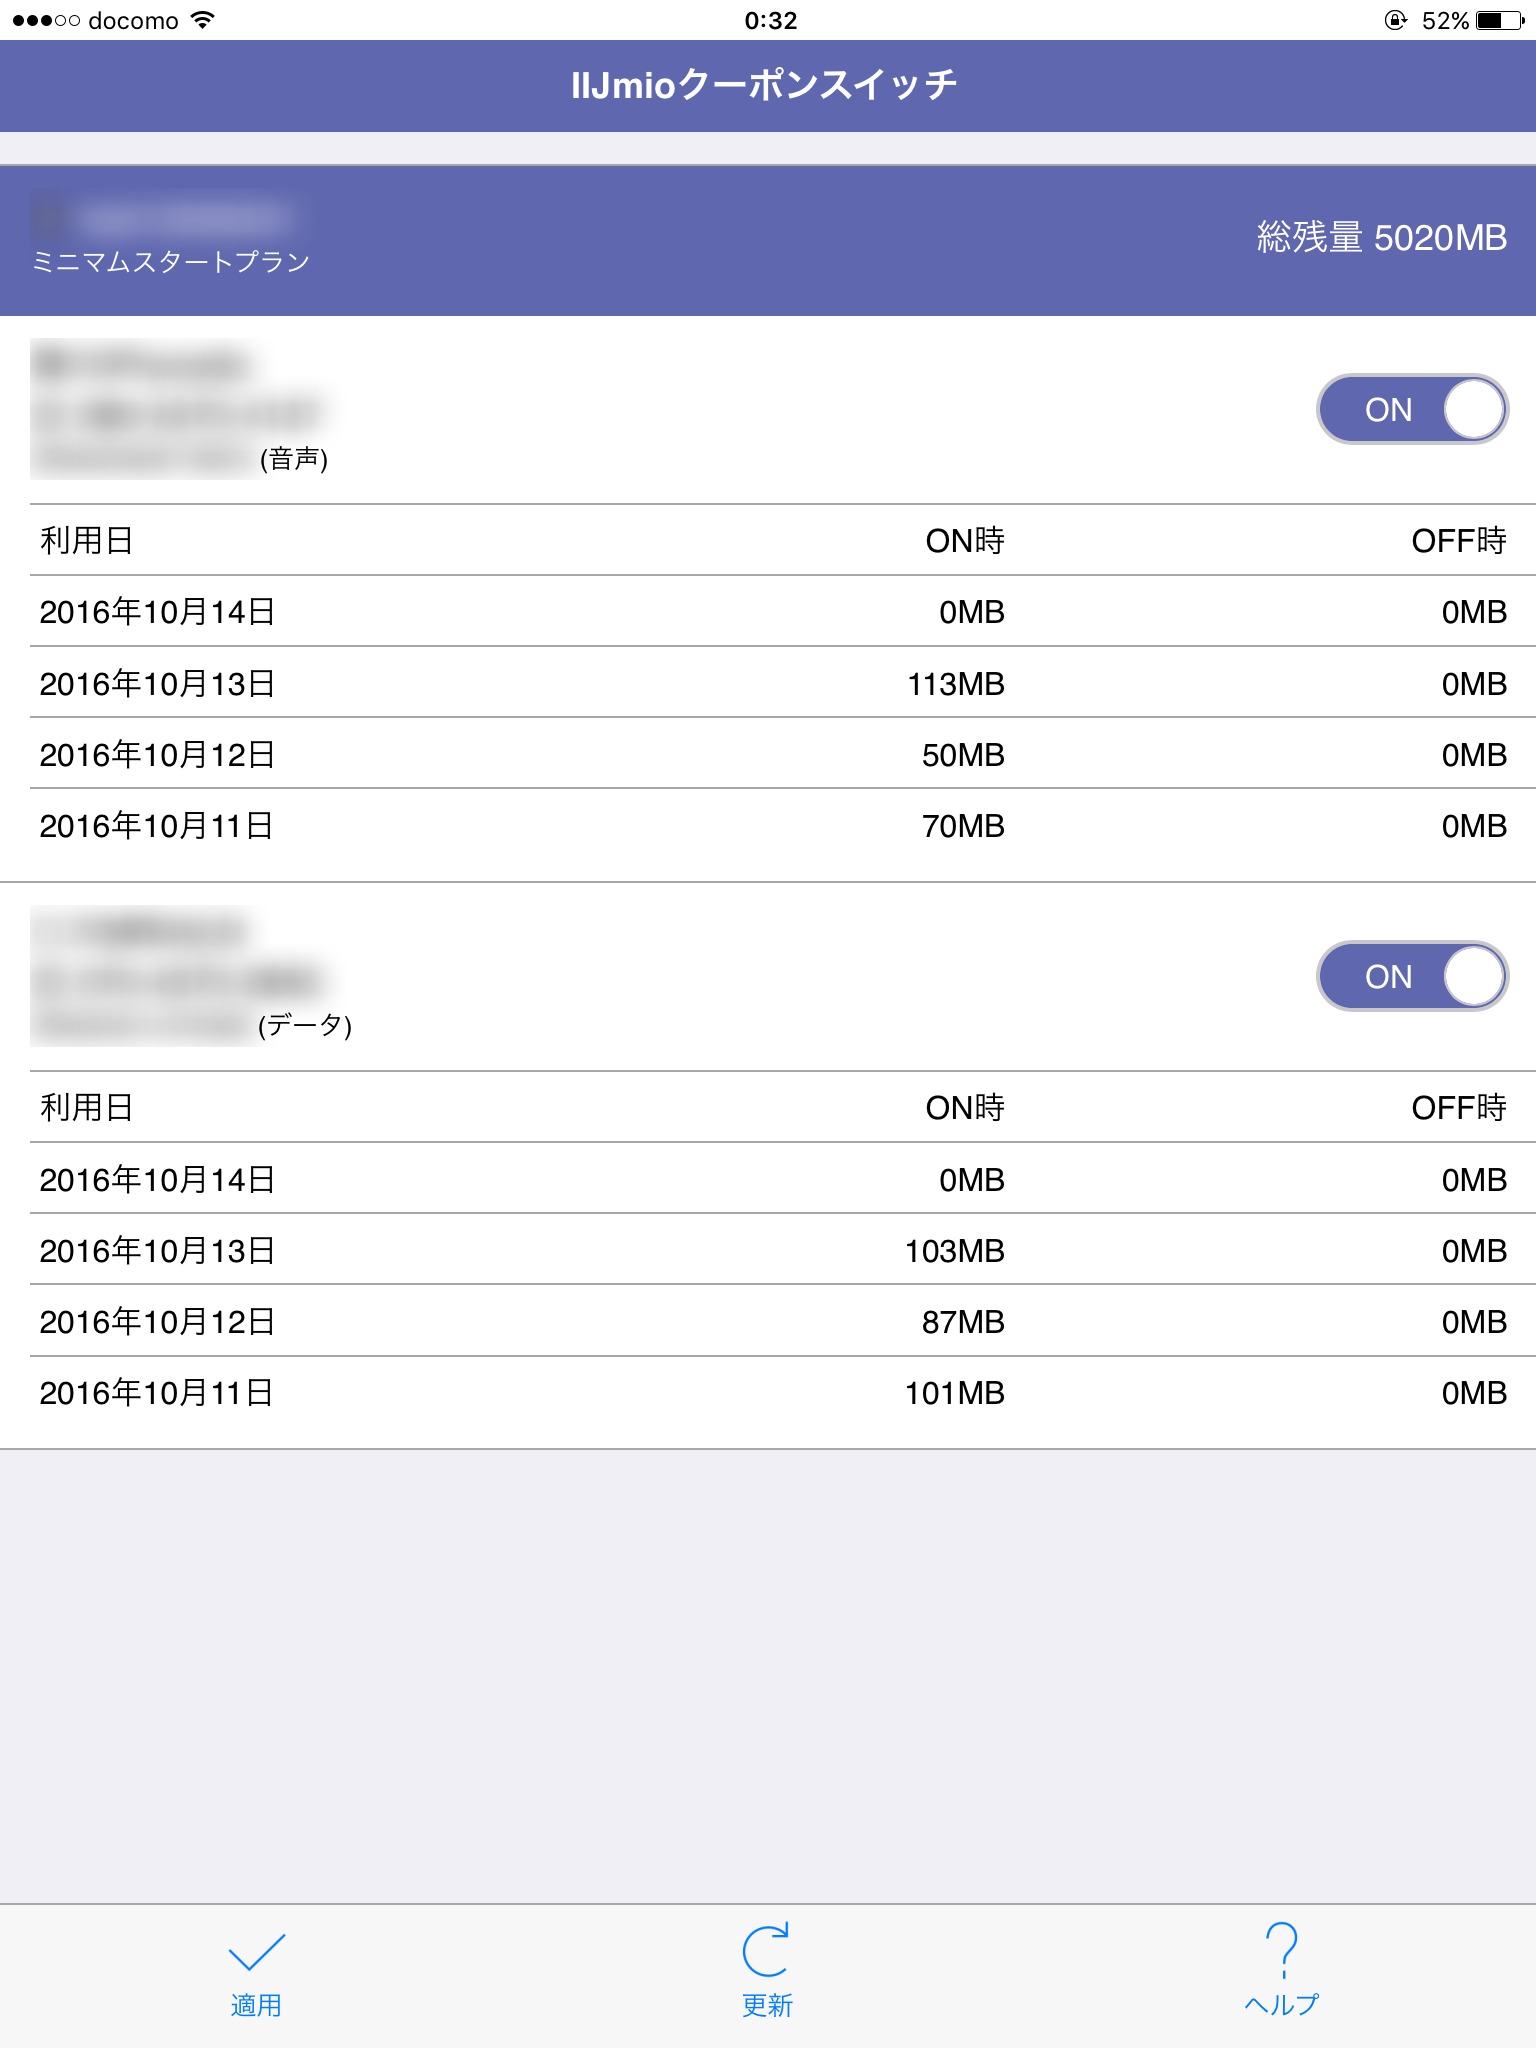Tap the question mark help icon

pyautogui.click(x=1281, y=1949)
